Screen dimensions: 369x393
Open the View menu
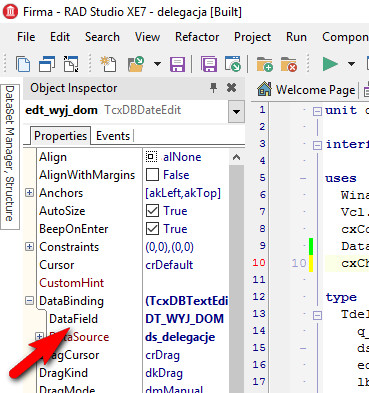(x=147, y=37)
